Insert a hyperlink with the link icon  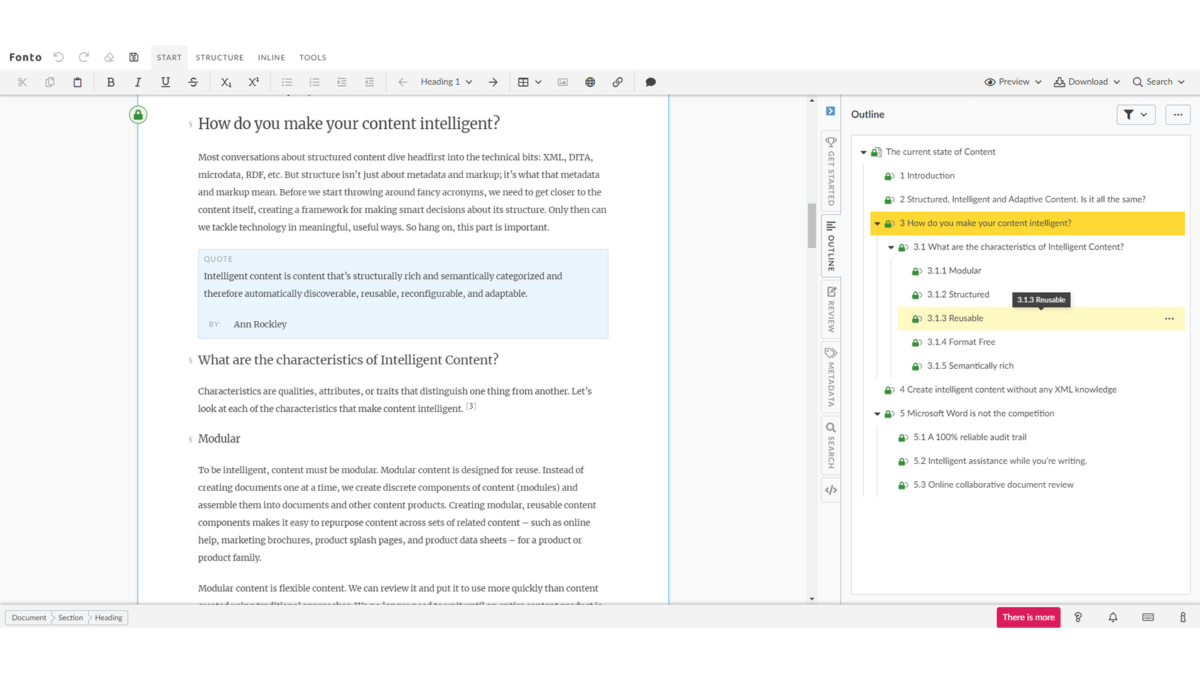[617, 82]
